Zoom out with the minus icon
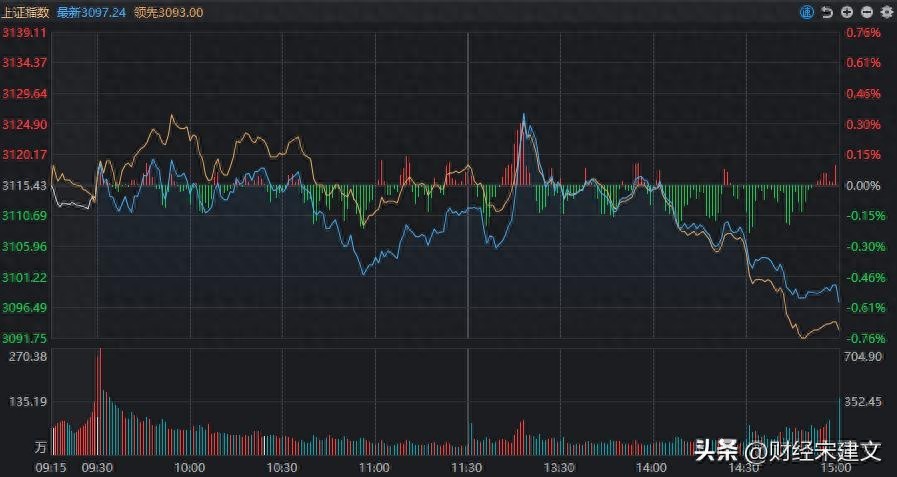897x477 pixels. click(866, 12)
